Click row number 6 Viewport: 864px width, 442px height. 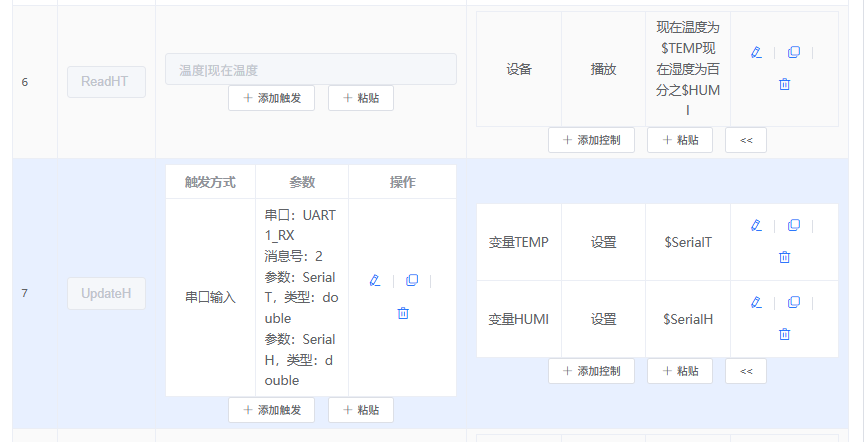coord(25,83)
